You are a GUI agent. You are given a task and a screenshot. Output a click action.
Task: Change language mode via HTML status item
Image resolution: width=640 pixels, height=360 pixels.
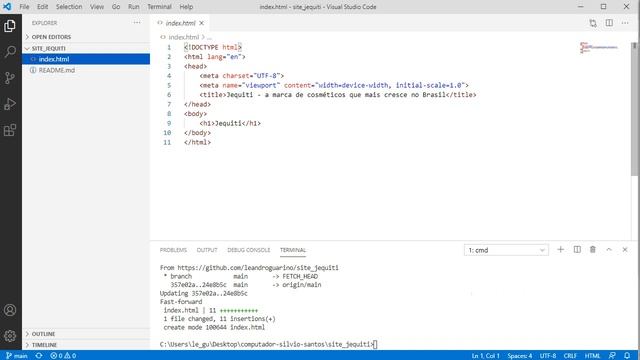[x=592, y=356]
